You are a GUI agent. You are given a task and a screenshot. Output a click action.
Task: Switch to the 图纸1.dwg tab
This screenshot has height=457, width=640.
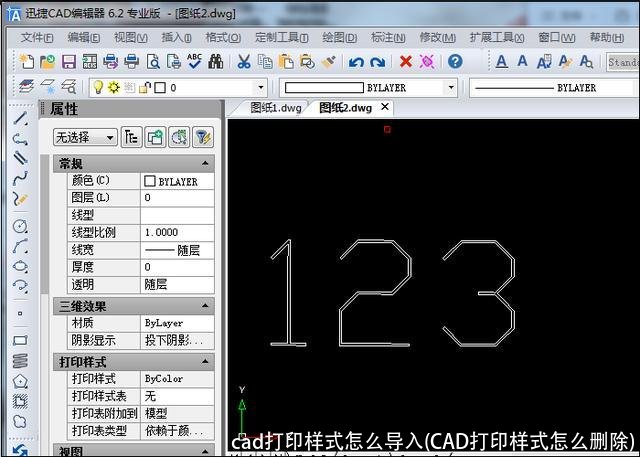(x=276, y=108)
